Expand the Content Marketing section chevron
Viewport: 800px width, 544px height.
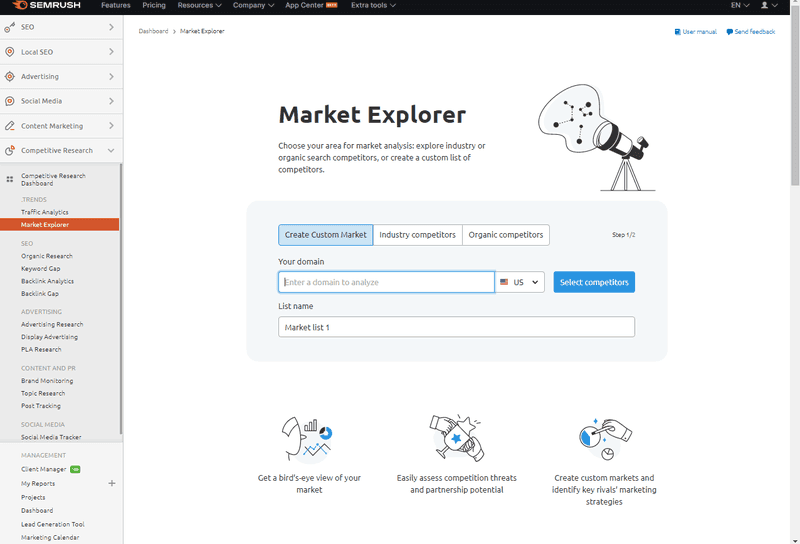(111, 126)
